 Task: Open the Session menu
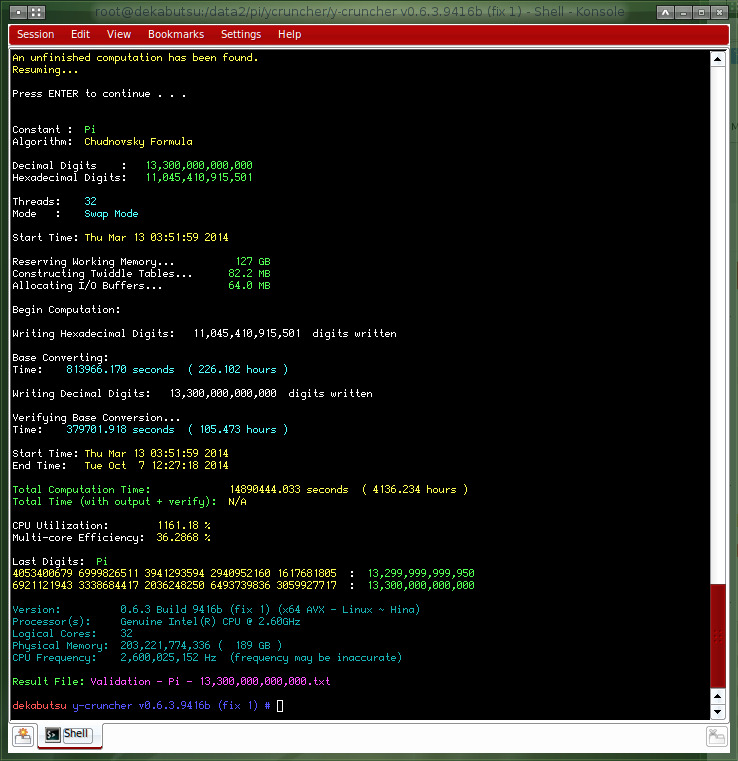(36, 34)
